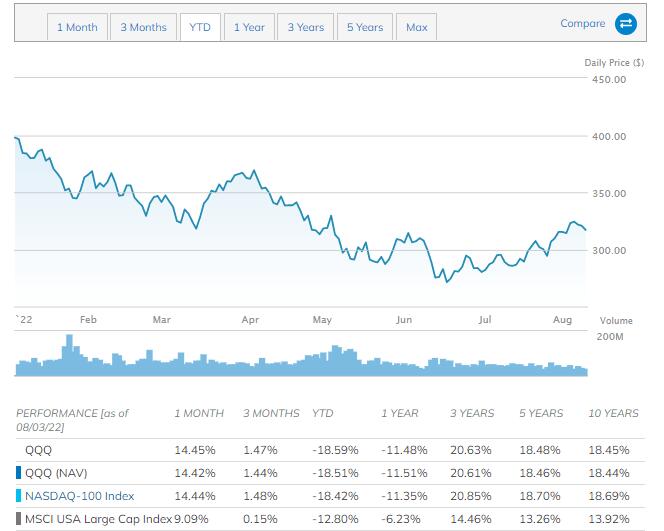Image resolution: width=664 pixels, height=531 pixels.
Task: Select the QQQ row label
Action: click(x=39, y=450)
